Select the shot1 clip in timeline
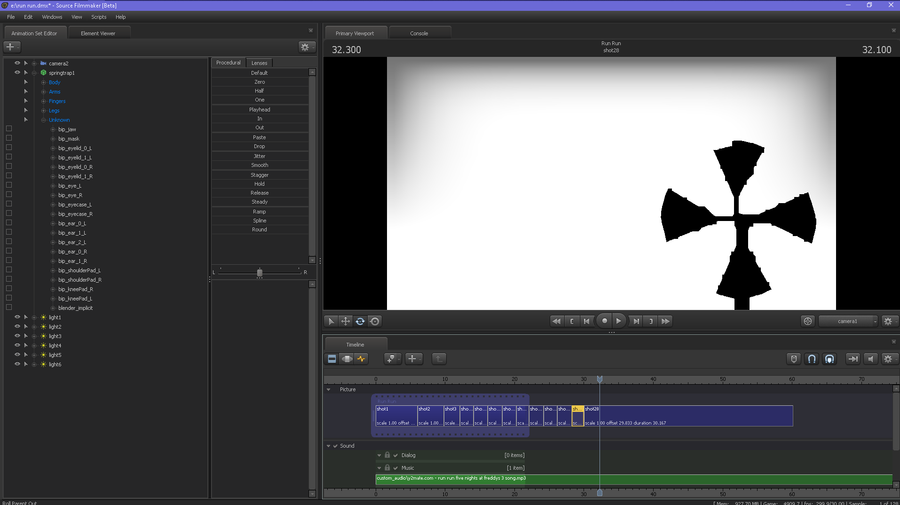The width and height of the screenshot is (900, 505). click(396, 416)
